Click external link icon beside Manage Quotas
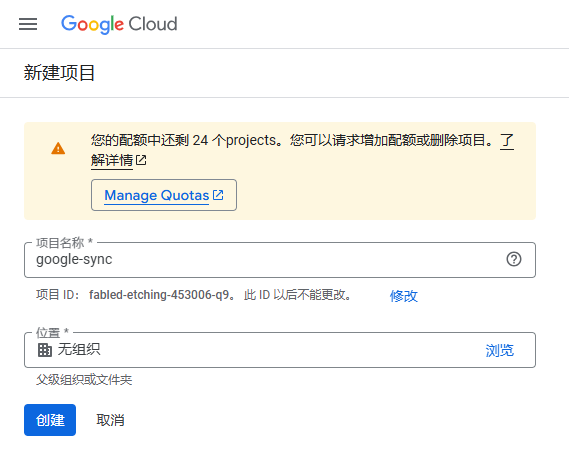Image resolution: width=569 pixels, height=452 pixels. tap(218, 195)
